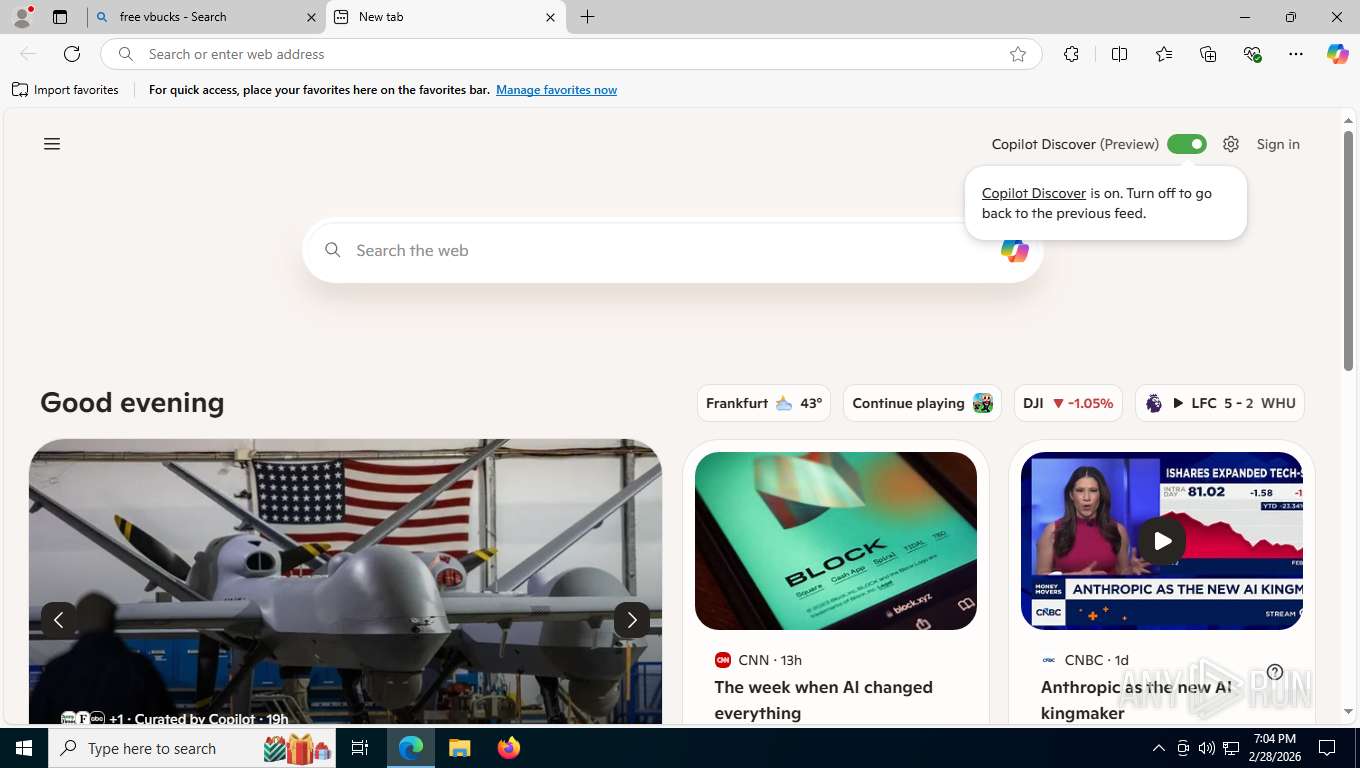Screen dimensions: 1360x768
Task: Go to the next carousel slide
Action: tap(632, 620)
